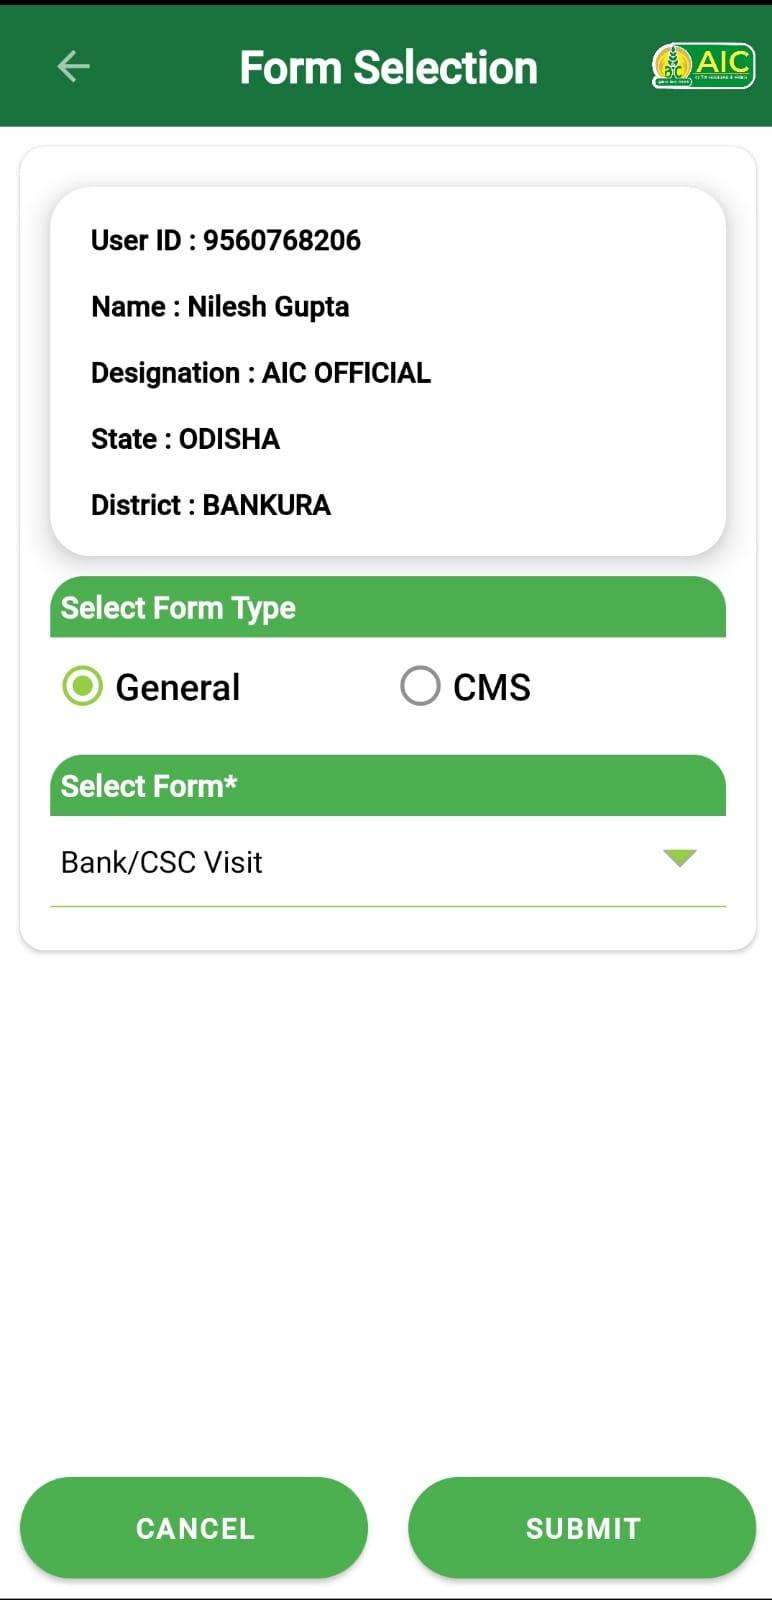Viewport: 772px width, 1600px height.
Task: Go back using the arrow icon
Action: [x=74, y=67]
